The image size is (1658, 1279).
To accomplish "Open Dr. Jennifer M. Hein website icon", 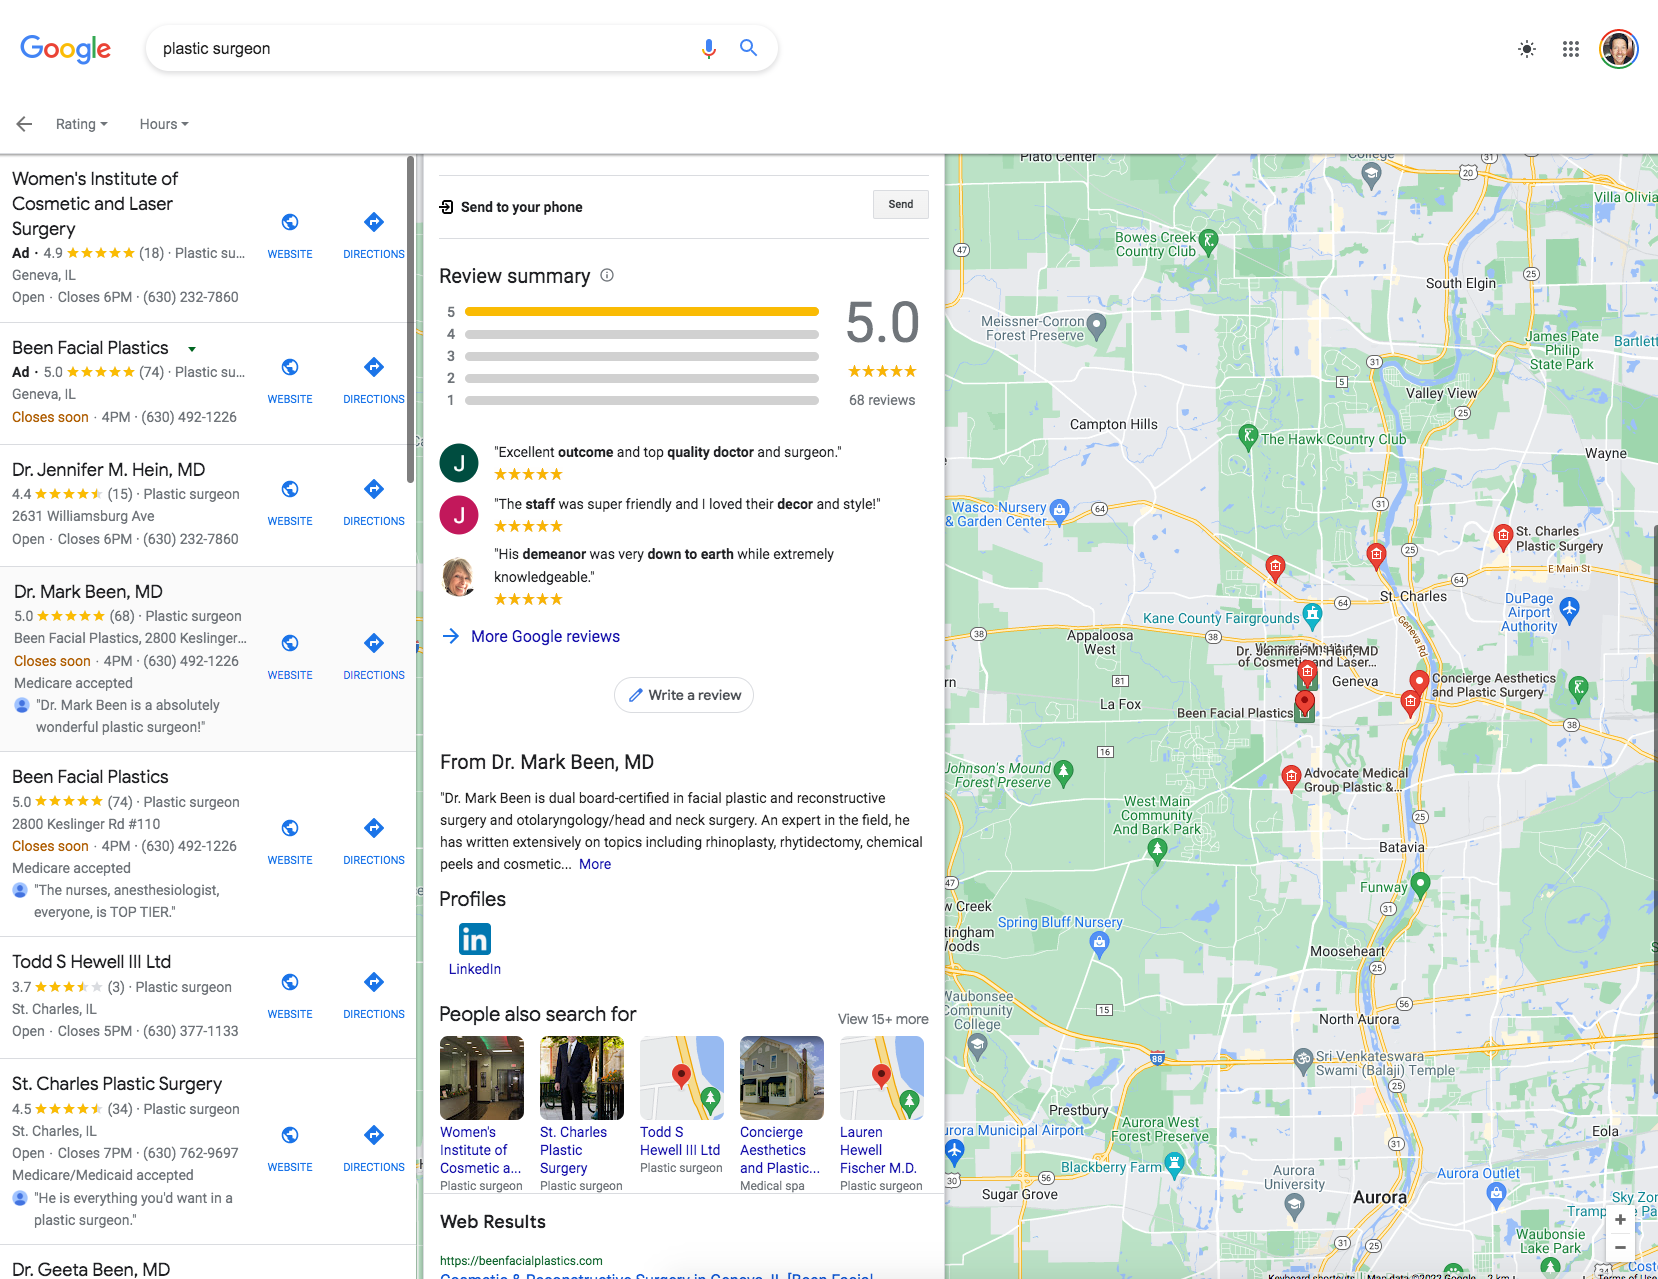I will [290, 489].
